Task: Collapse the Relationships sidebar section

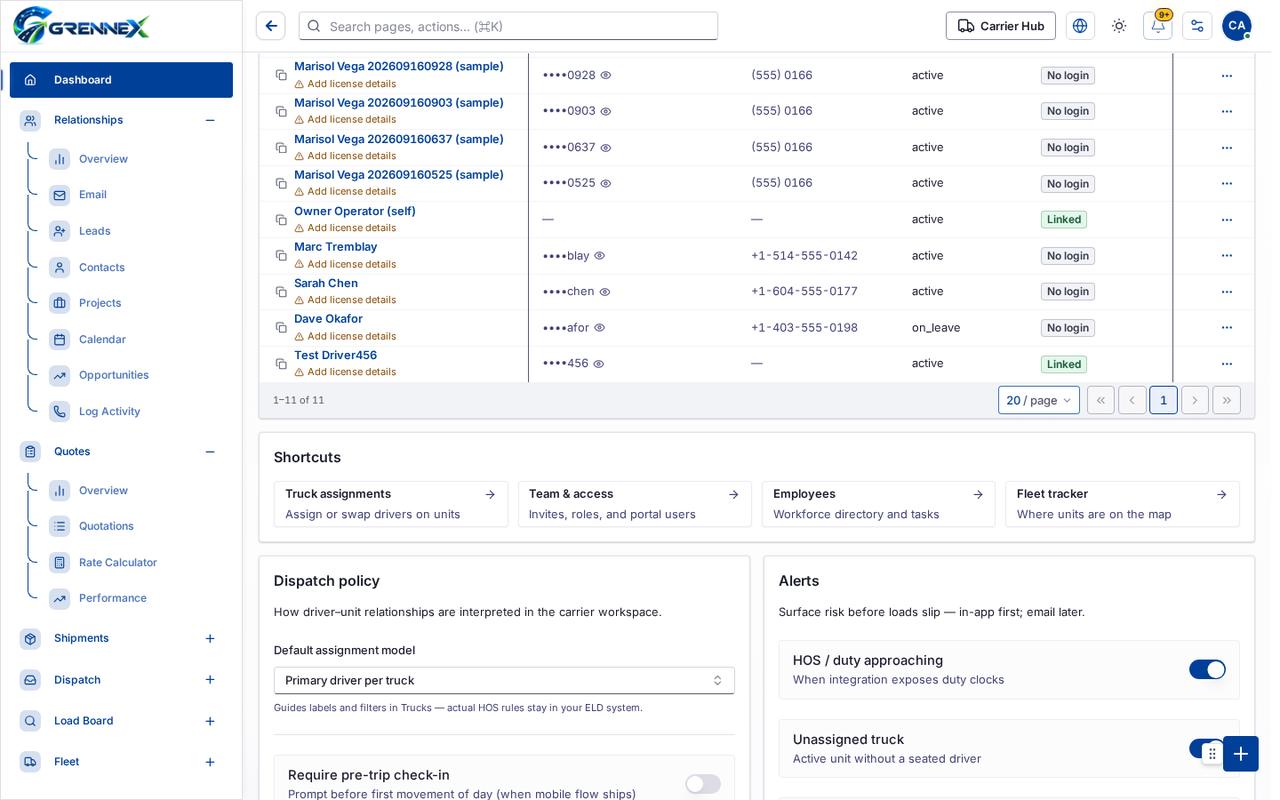Action: [210, 120]
